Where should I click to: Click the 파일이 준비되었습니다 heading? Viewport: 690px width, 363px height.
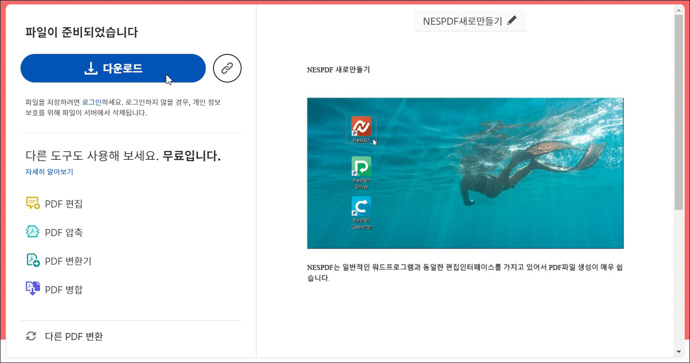pos(81,32)
